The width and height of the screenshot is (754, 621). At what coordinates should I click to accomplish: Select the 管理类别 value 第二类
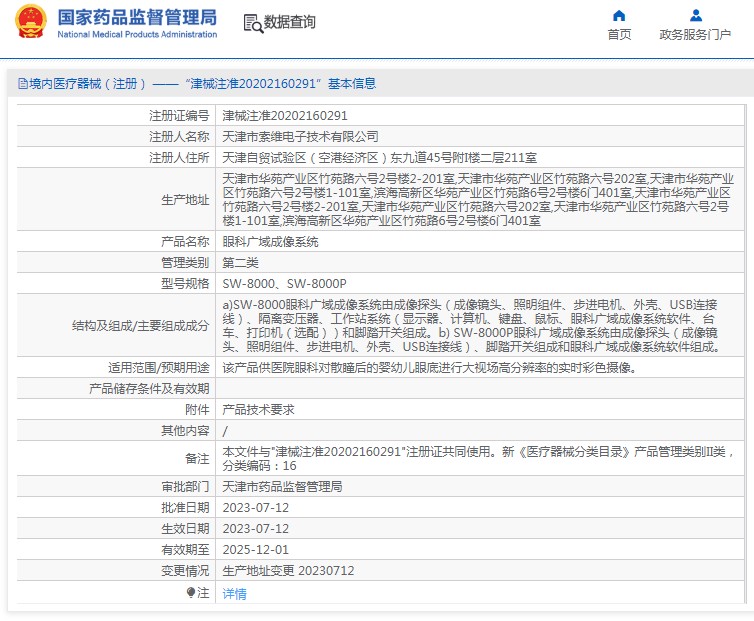point(240,263)
